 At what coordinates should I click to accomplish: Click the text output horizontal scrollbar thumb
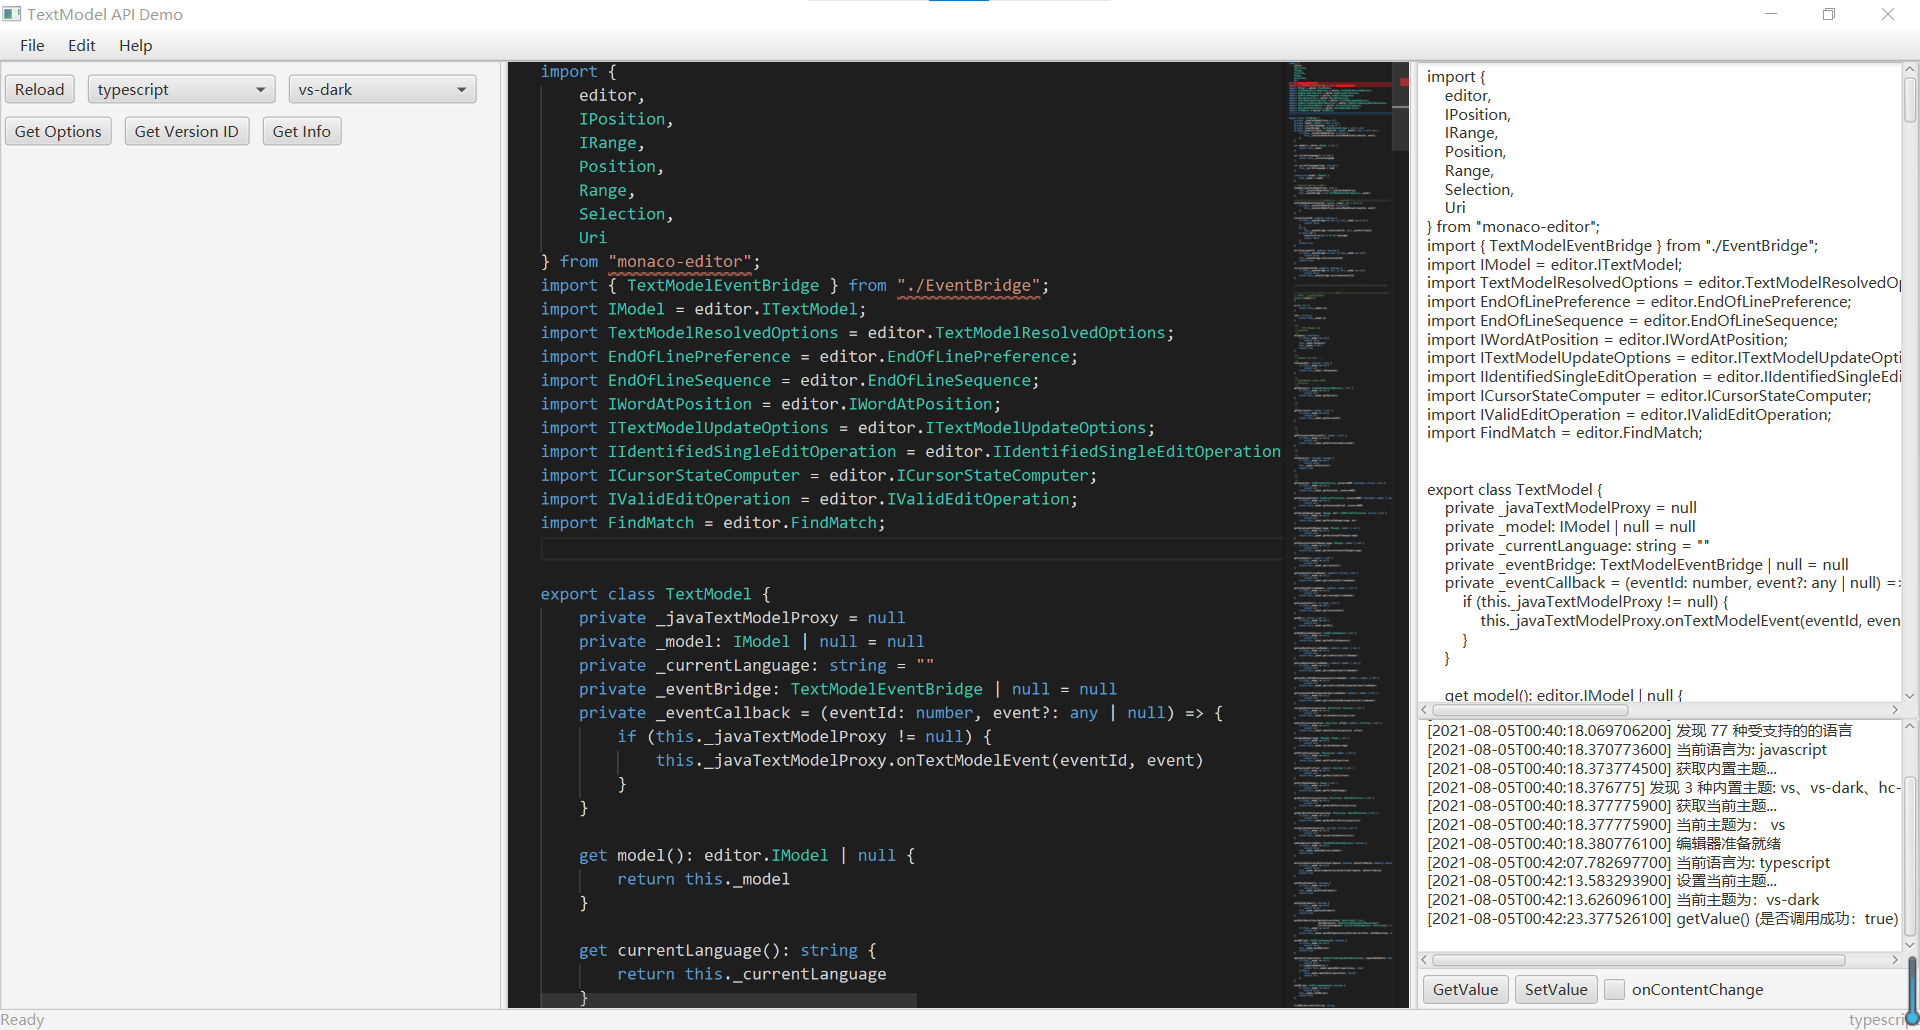pyautogui.click(x=1530, y=710)
